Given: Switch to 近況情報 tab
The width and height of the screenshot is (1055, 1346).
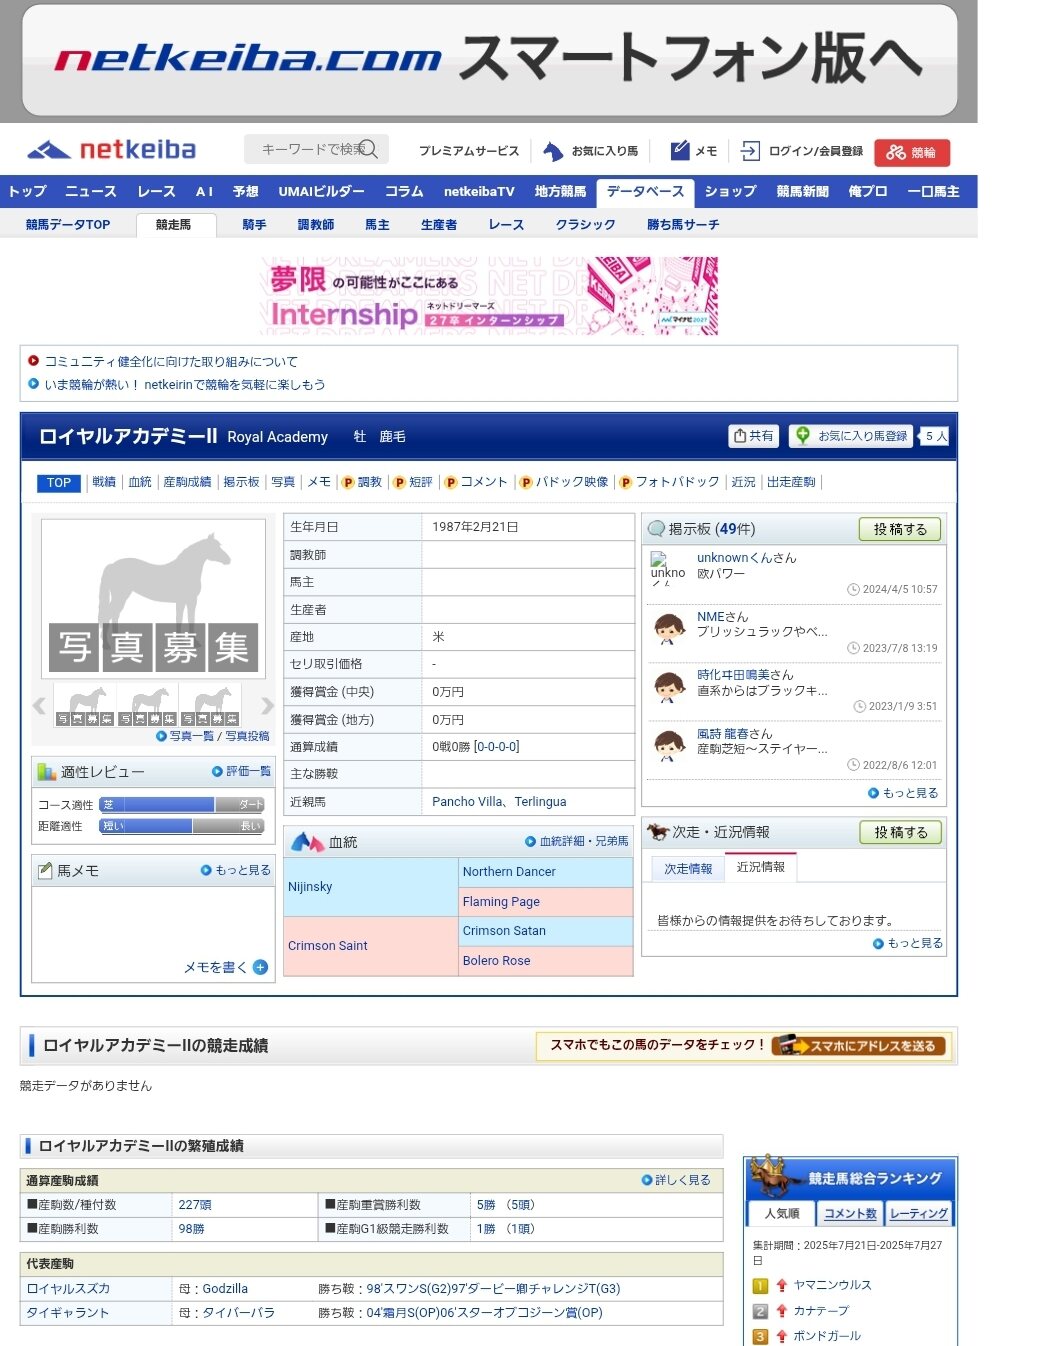Looking at the screenshot, I should [761, 868].
